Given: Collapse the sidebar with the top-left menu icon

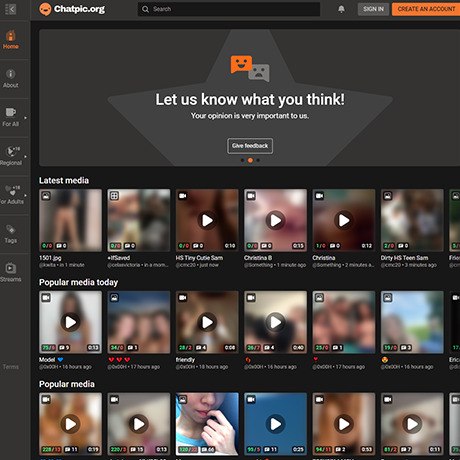Looking at the screenshot, I should click(10, 9).
